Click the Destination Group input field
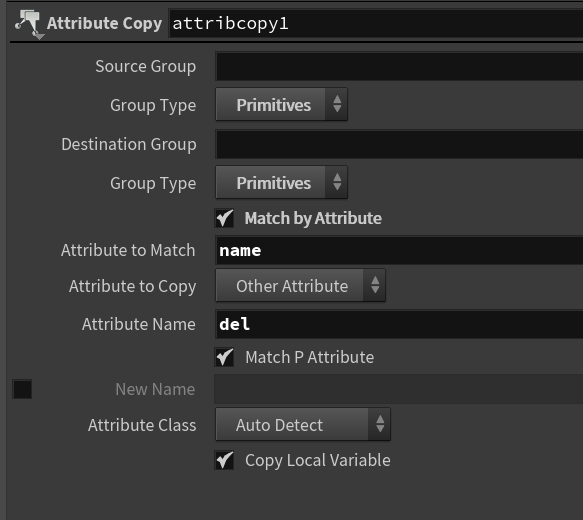The width and height of the screenshot is (583, 520). pos(399,144)
